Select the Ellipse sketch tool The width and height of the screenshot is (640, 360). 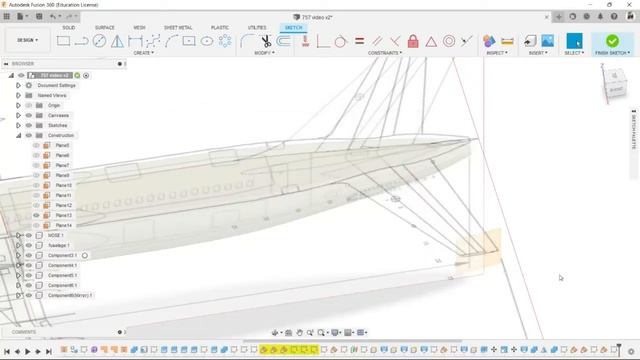pos(207,41)
